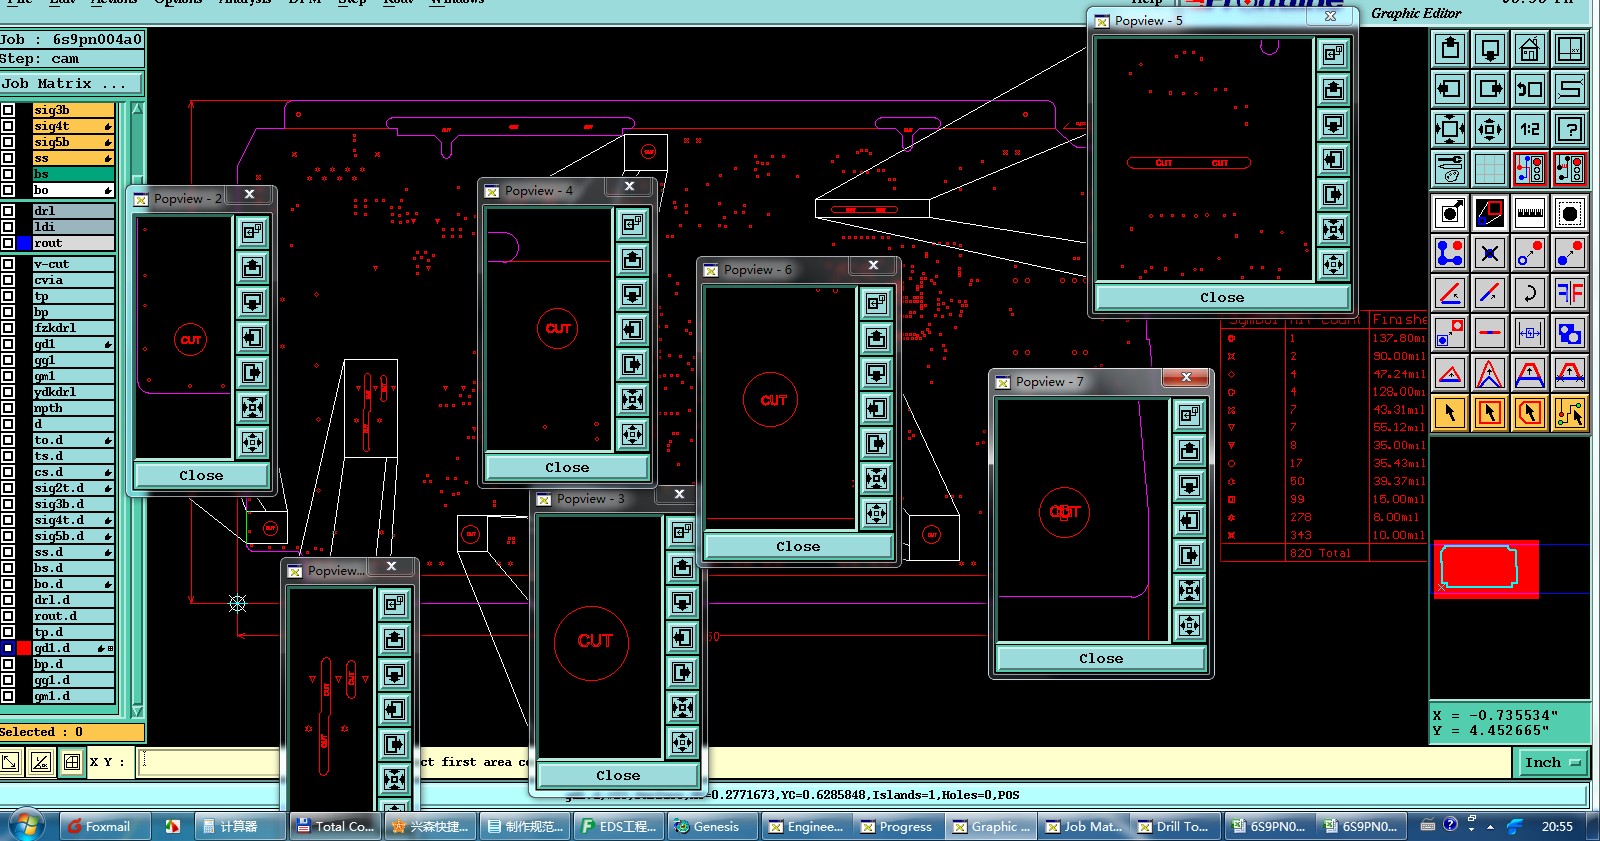Click blue color swatch of rout layer

pos(24,243)
